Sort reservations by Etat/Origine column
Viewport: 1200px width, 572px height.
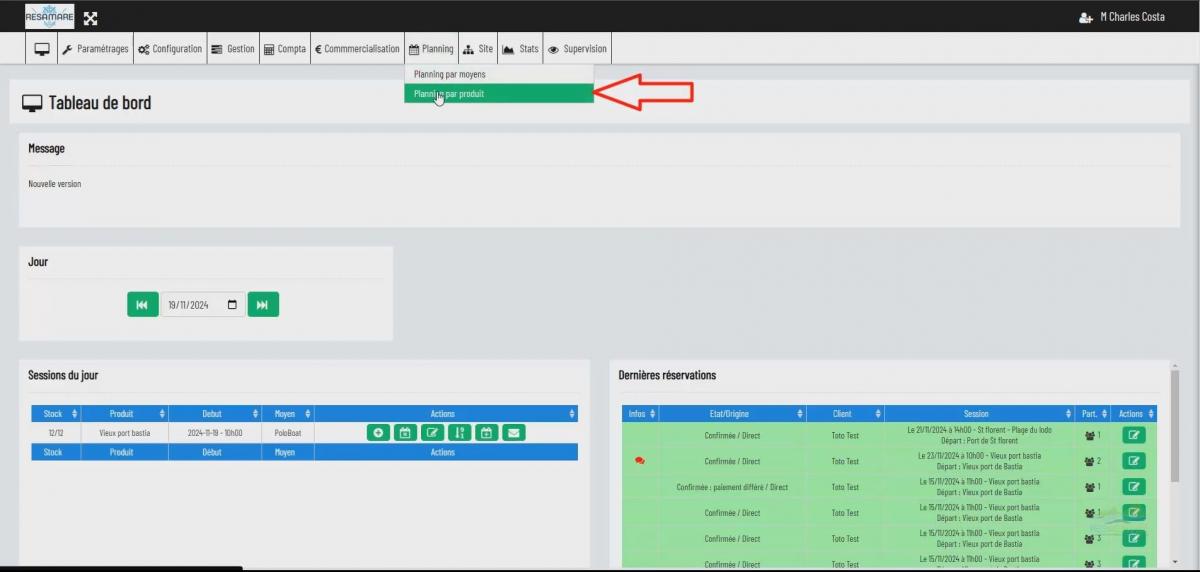[x=801, y=414]
